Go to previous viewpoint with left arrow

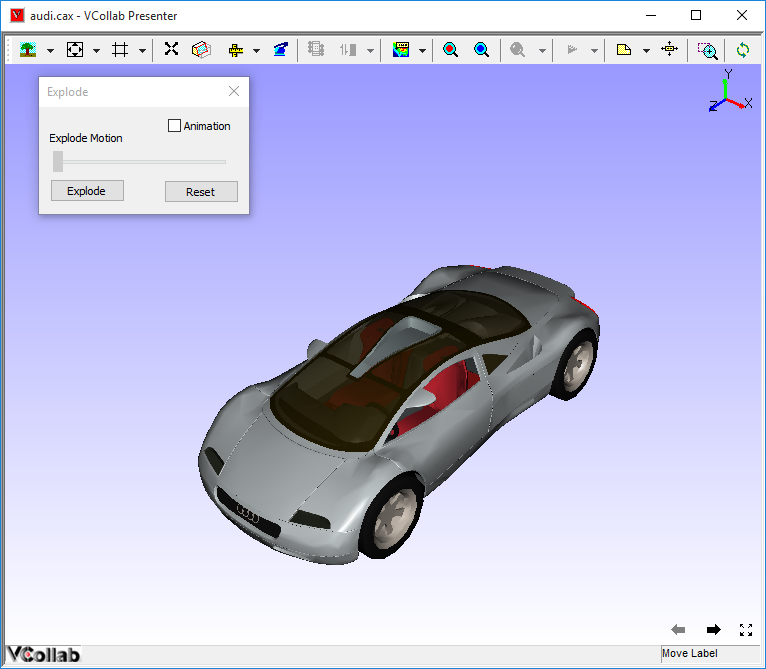679,629
